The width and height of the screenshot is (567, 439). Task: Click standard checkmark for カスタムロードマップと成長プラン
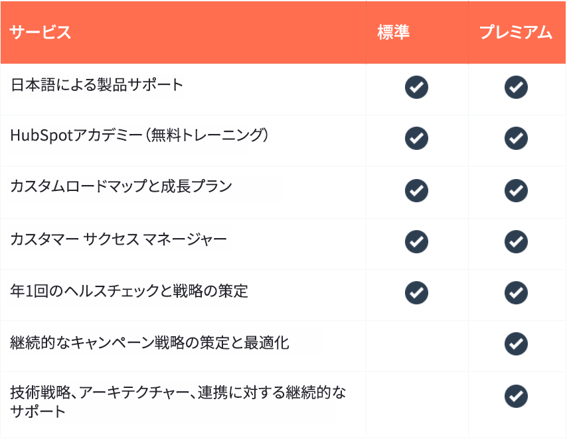pos(417,190)
